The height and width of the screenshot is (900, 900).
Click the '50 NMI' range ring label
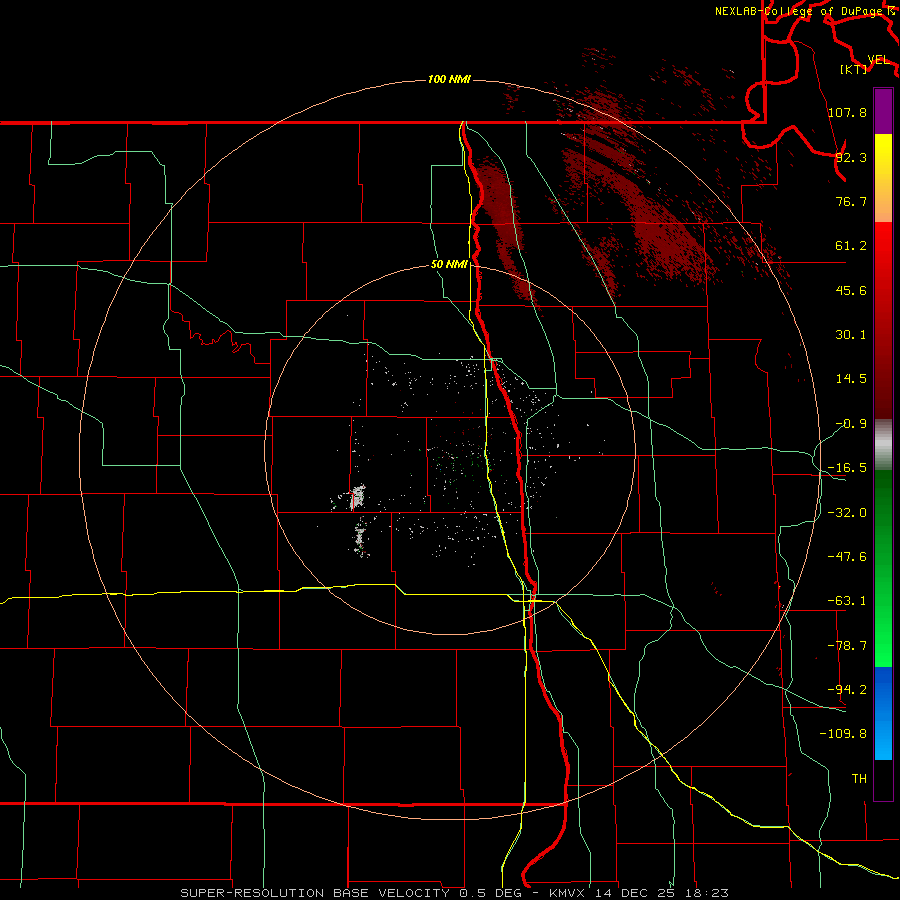tap(449, 265)
